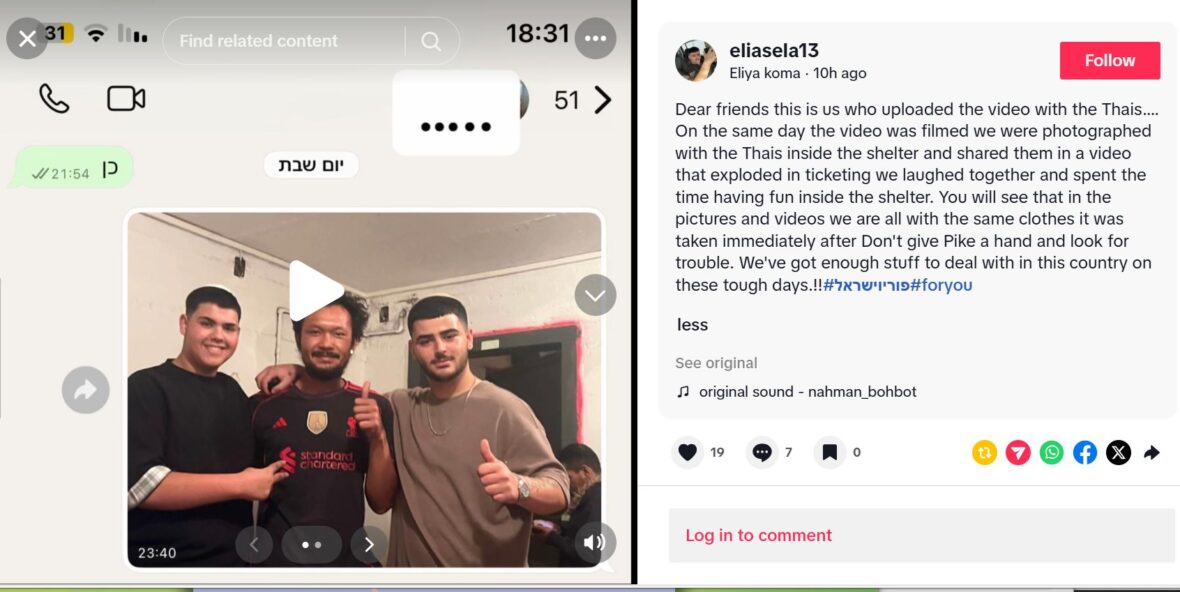The height and width of the screenshot is (592, 1180).
Task: Go to next slide using right arrow
Action: [x=369, y=545]
